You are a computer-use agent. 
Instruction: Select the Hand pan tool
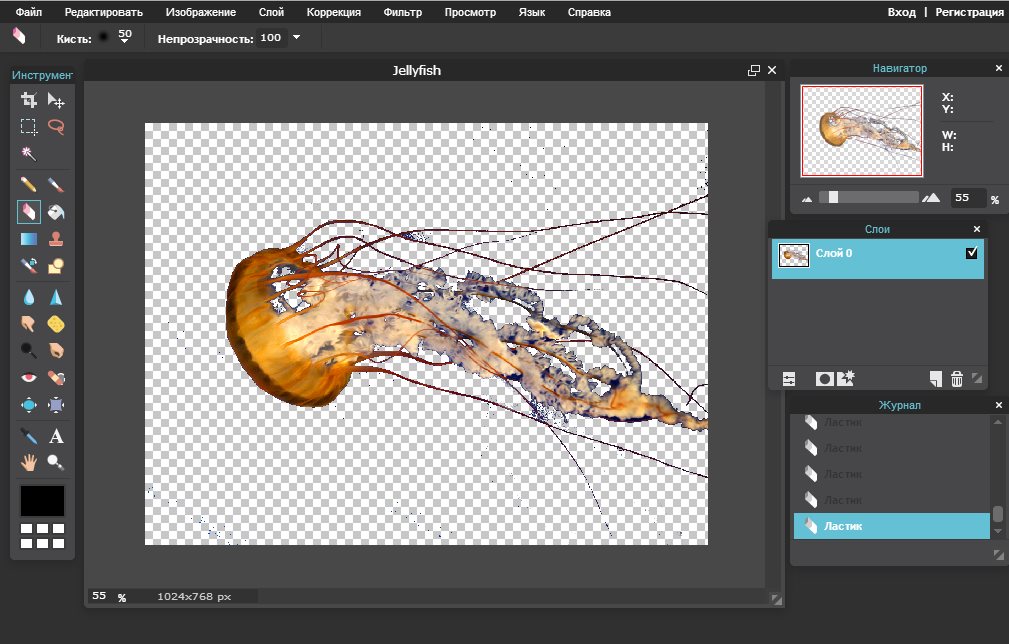point(28,463)
